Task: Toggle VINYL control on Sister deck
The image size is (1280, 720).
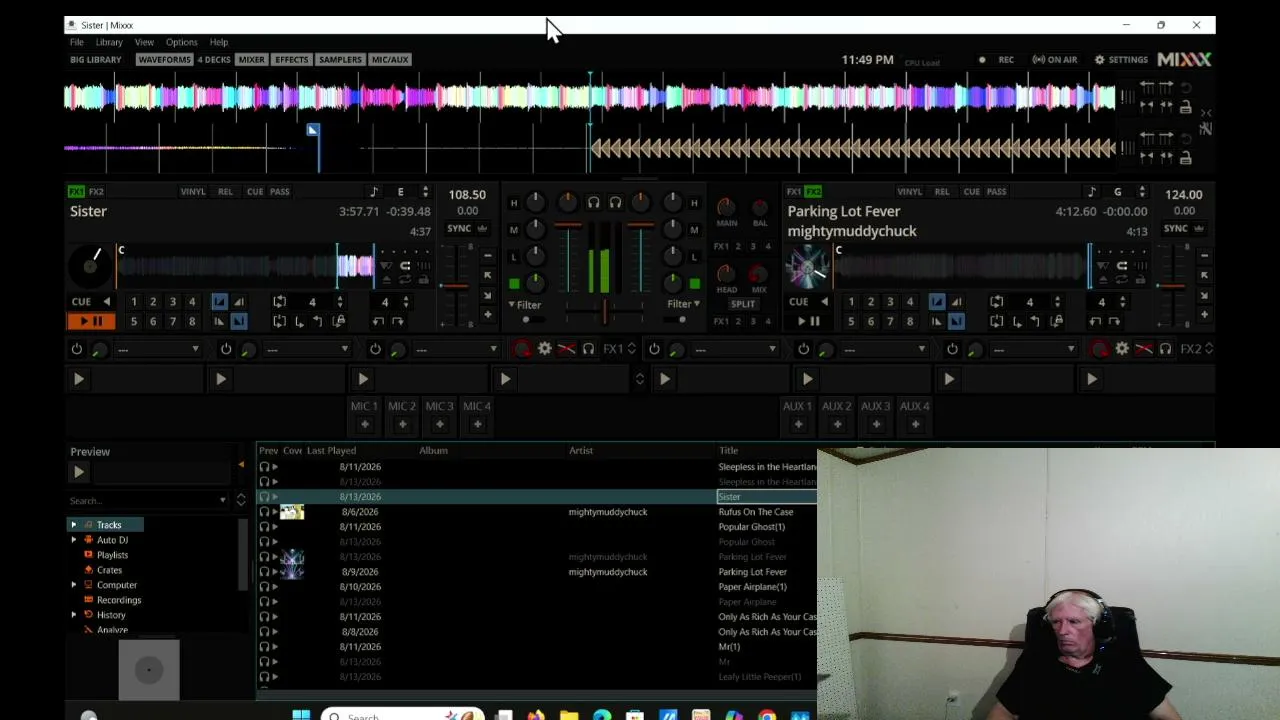Action: [193, 191]
